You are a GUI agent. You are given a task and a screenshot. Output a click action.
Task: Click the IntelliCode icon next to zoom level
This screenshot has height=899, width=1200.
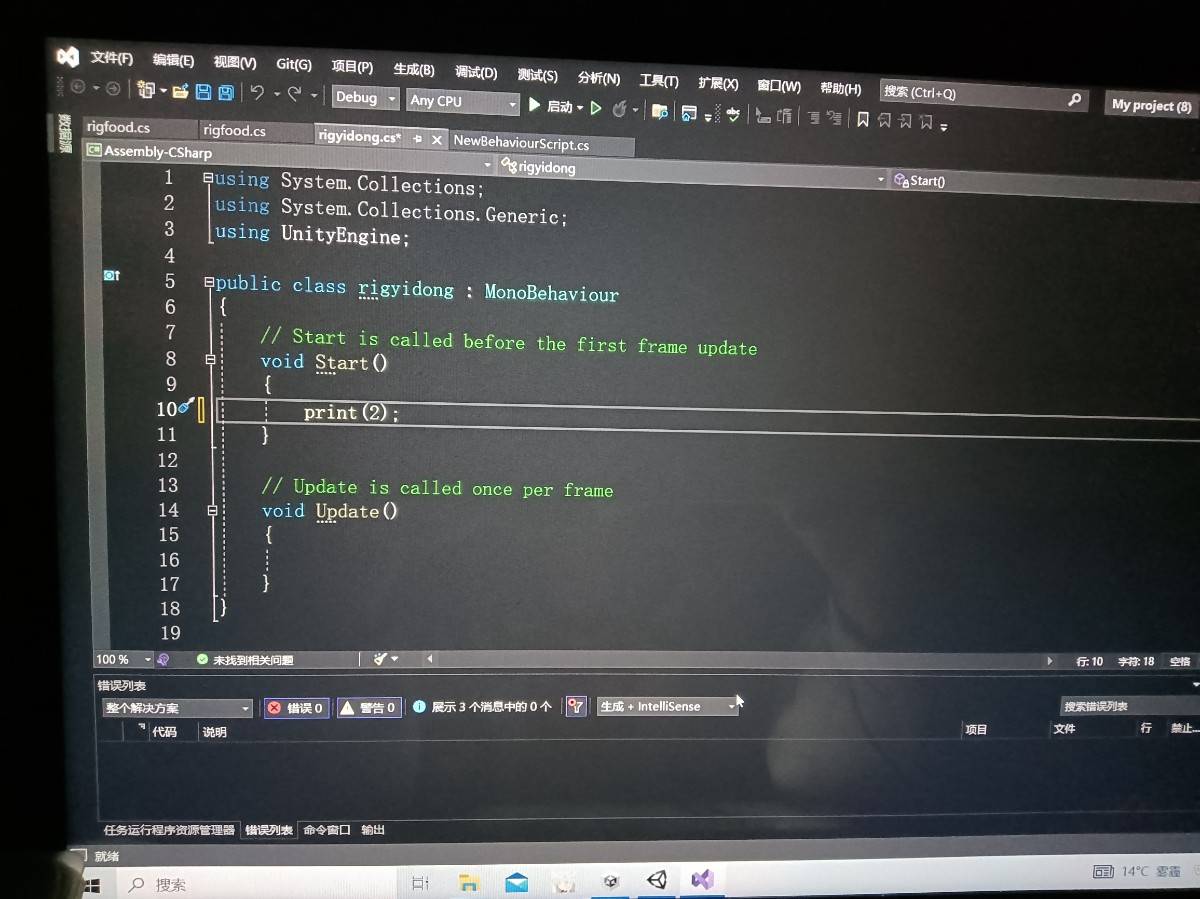tap(163, 660)
